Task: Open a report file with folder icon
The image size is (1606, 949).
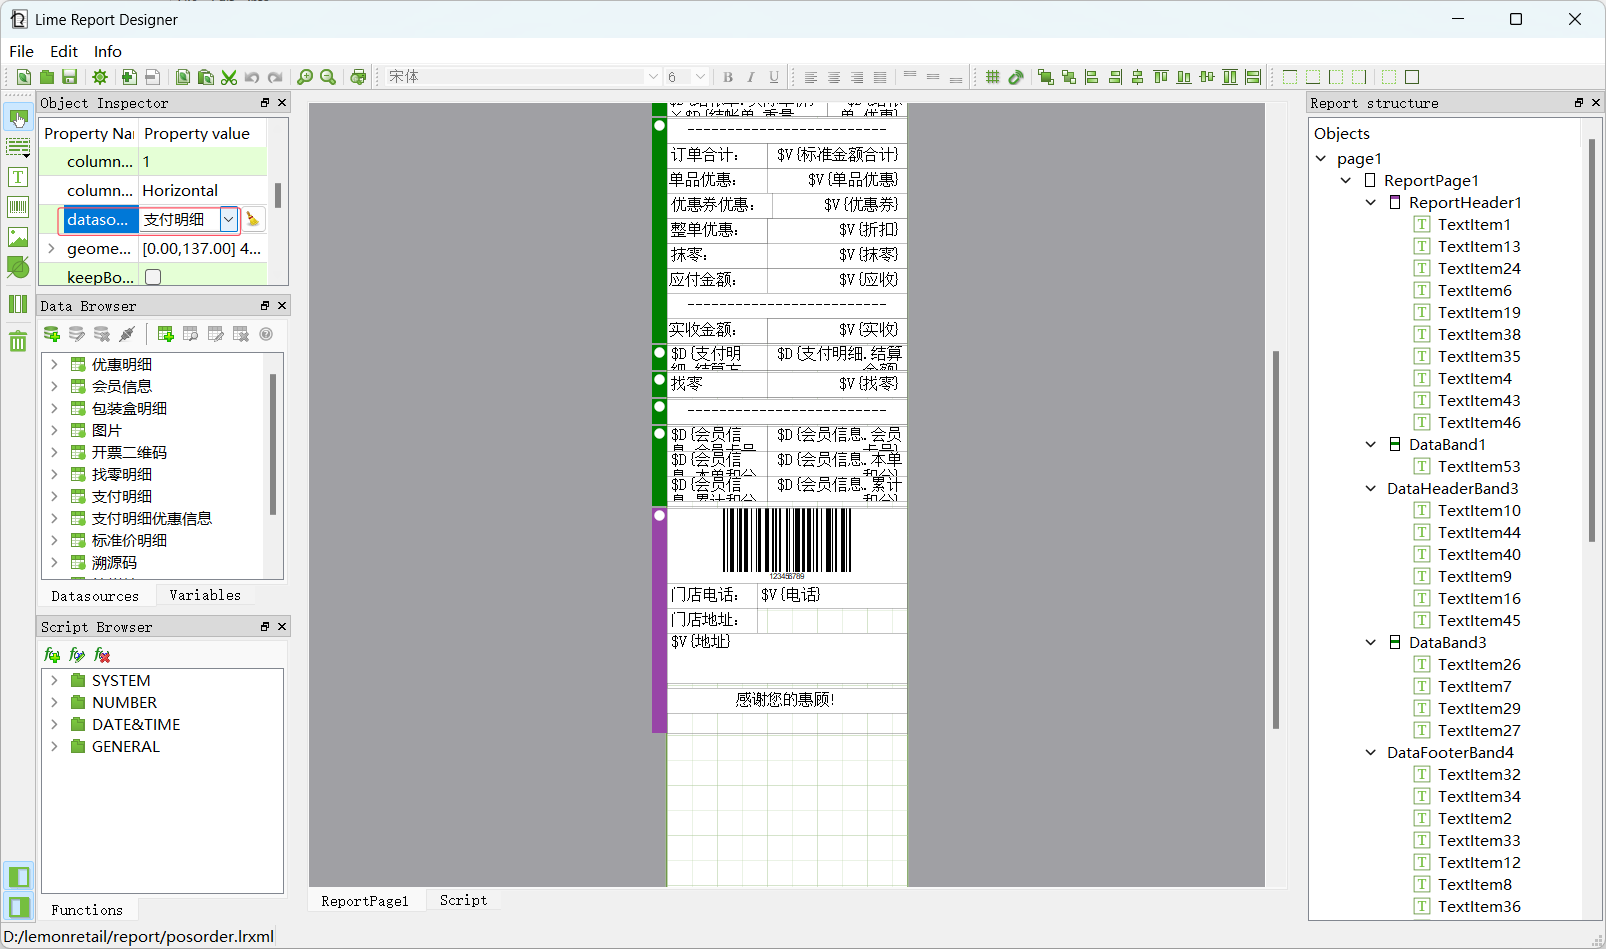Action: (x=46, y=77)
